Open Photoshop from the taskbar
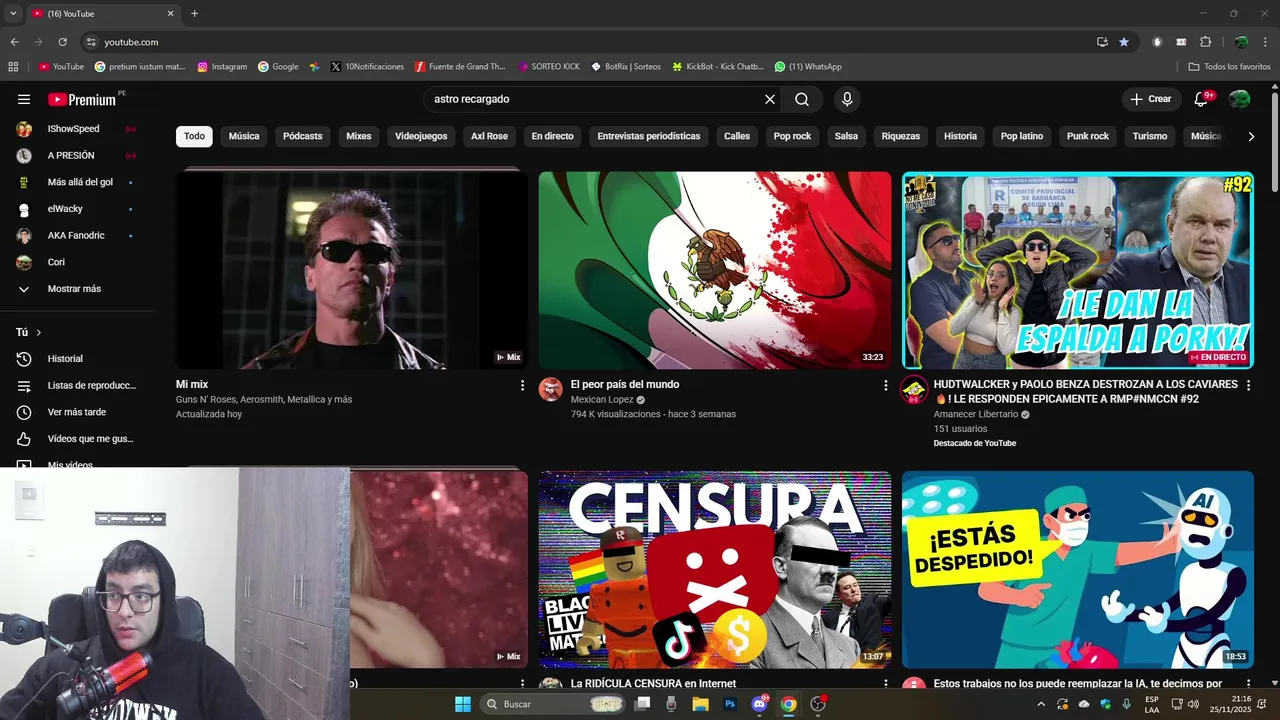This screenshot has width=1280, height=720. click(x=730, y=704)
